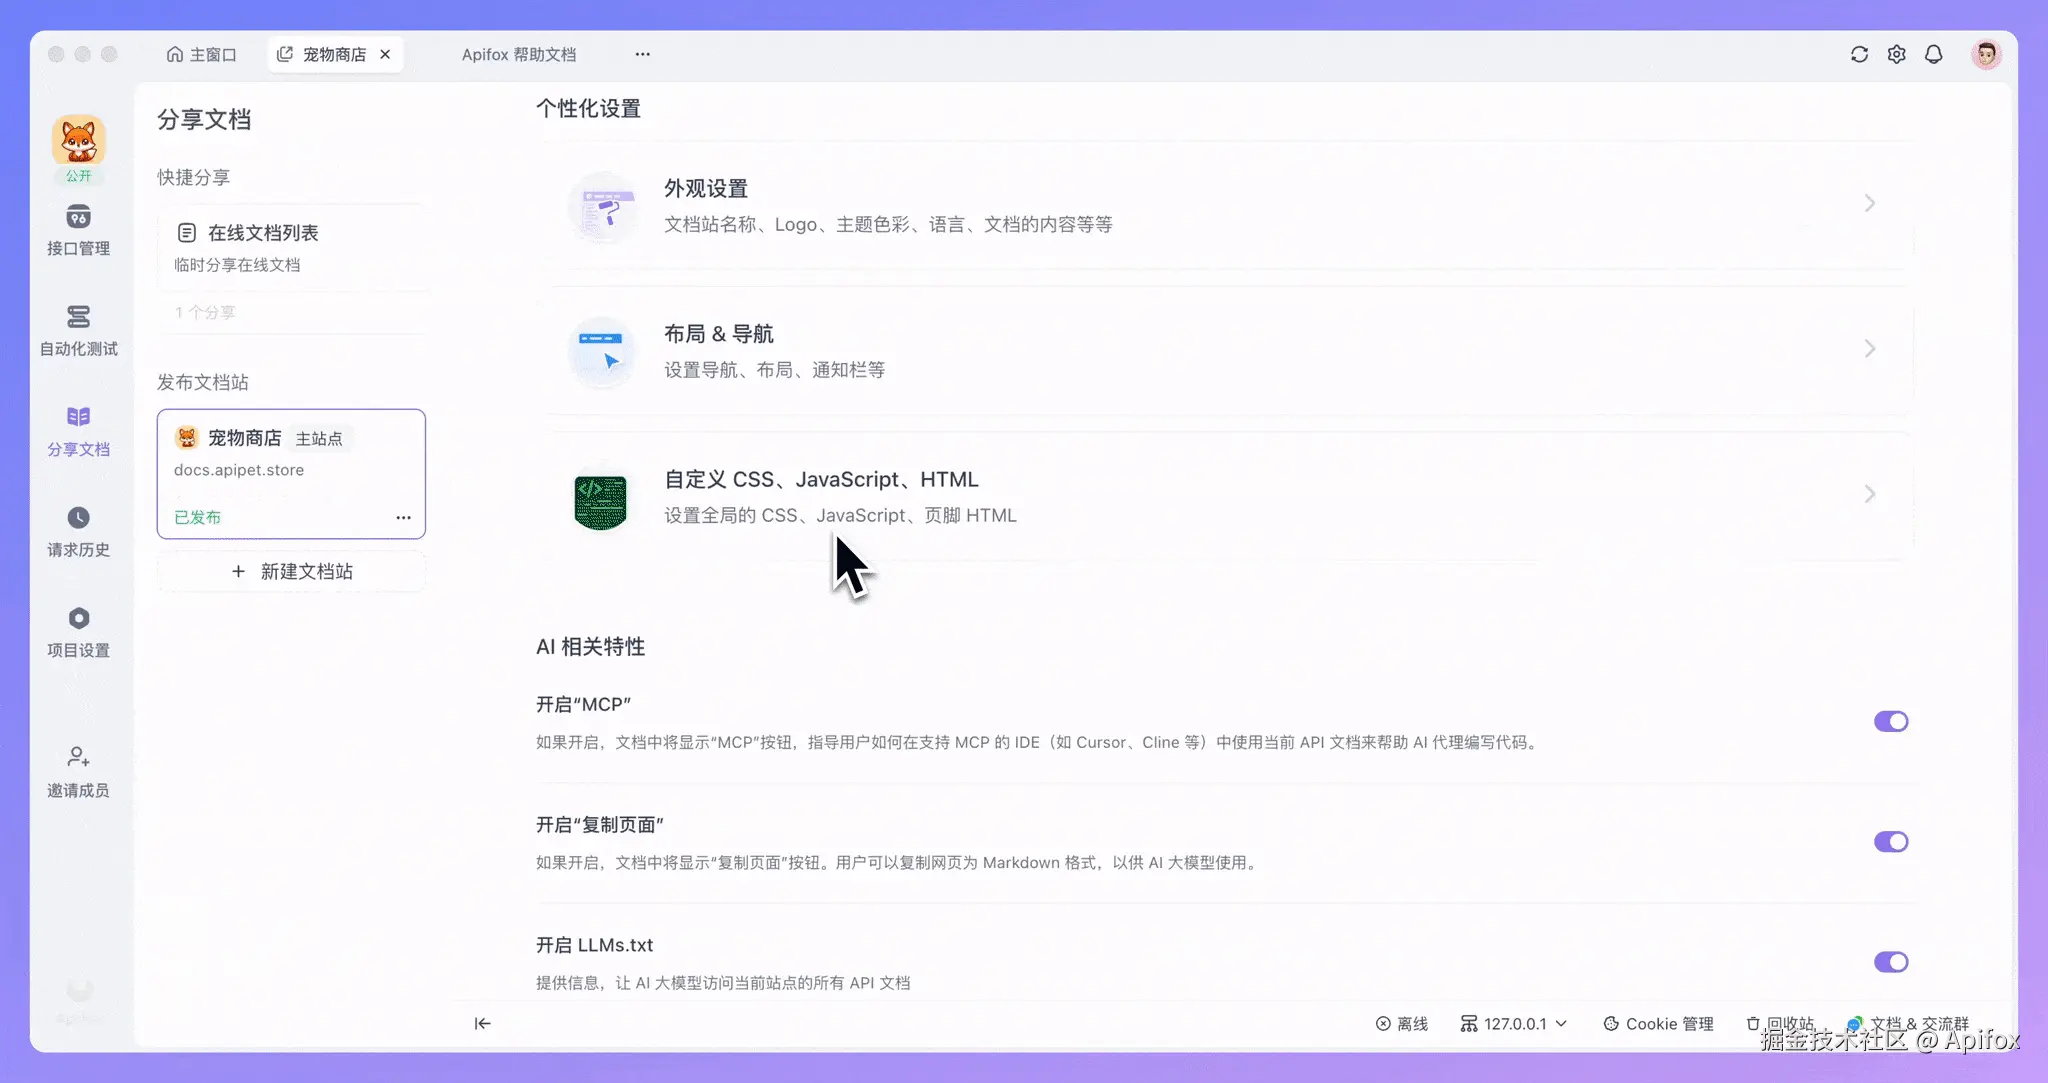Select the 分享文档 sidebar icon

click(x=78, y=417)
